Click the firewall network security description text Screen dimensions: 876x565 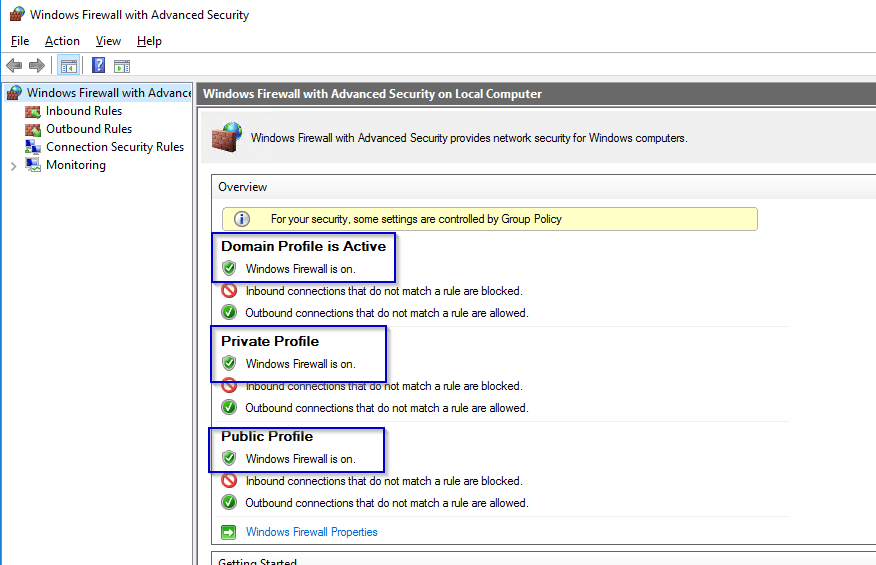click(469, 138)
